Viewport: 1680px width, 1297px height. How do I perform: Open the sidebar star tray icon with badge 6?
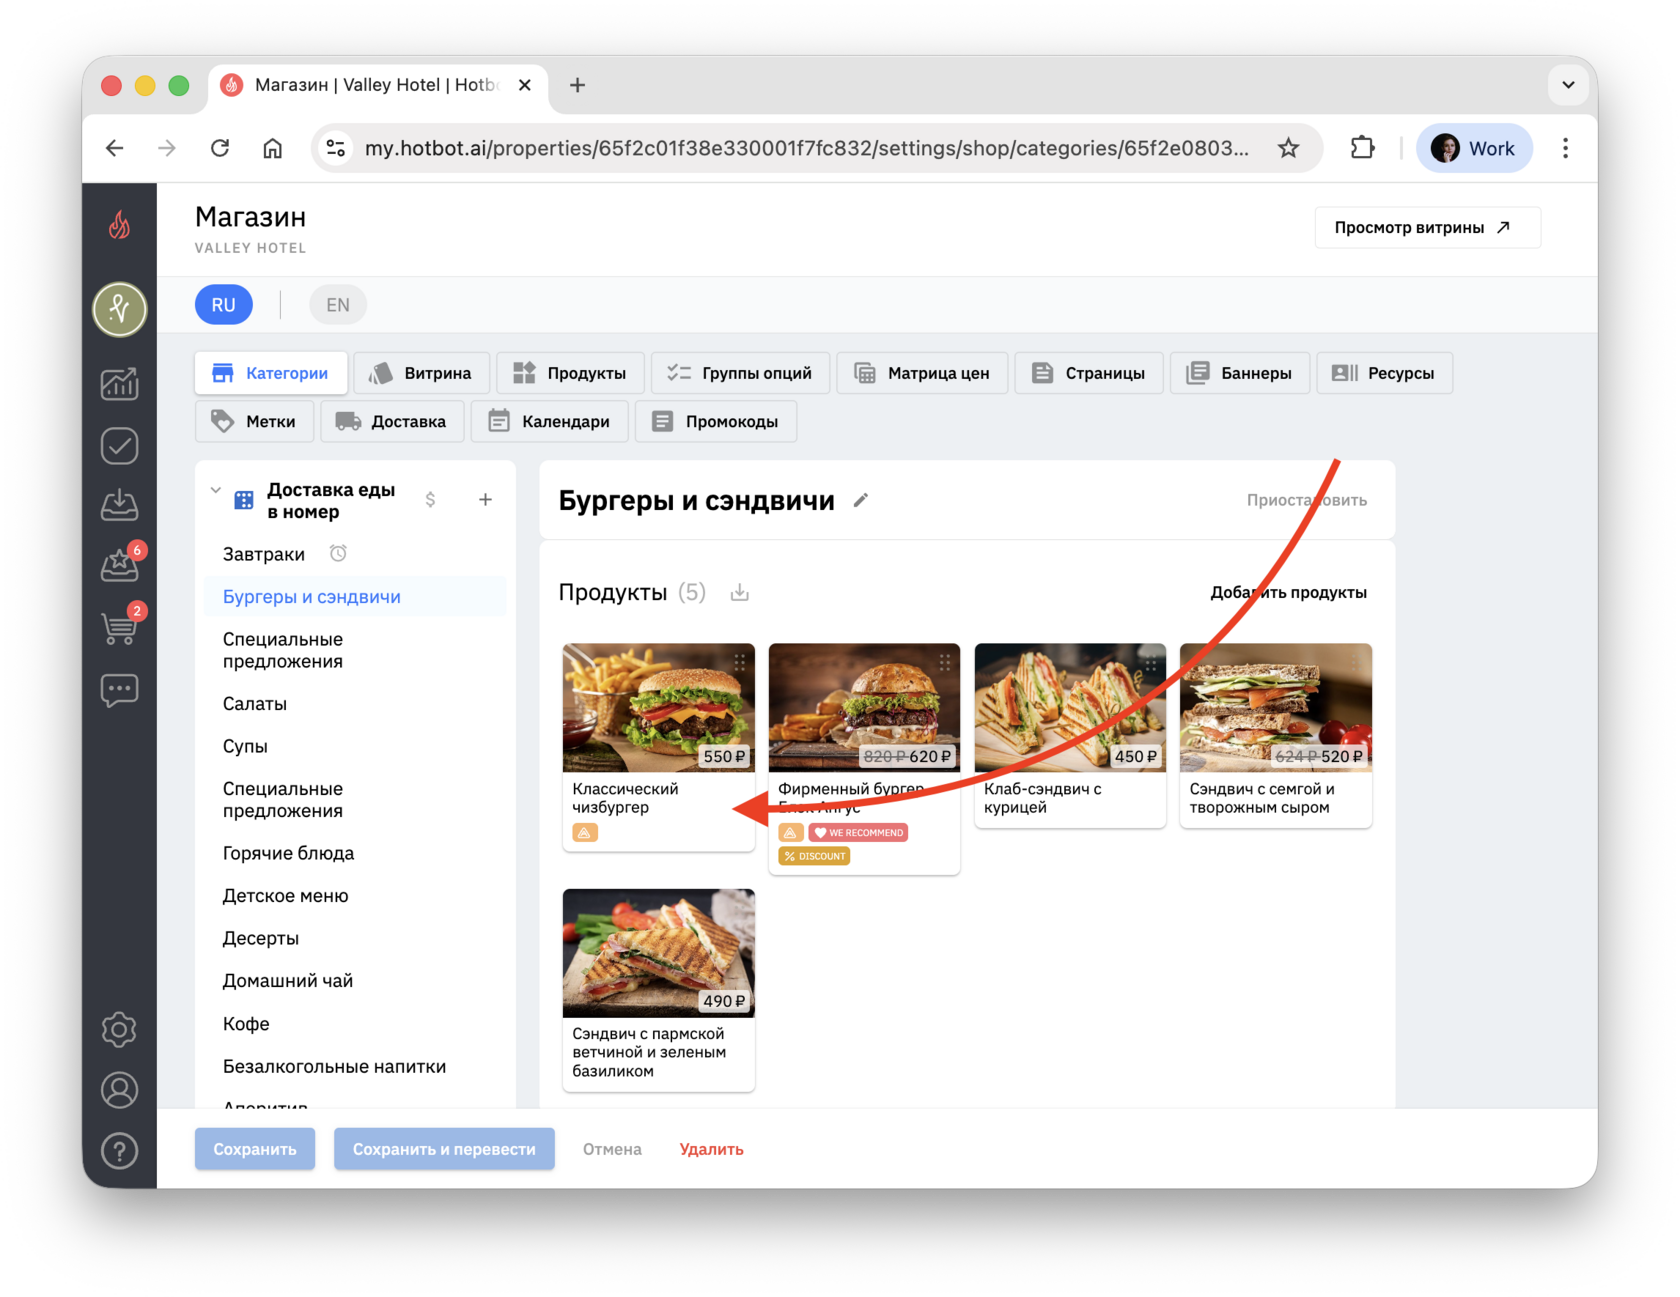[119, 565]
